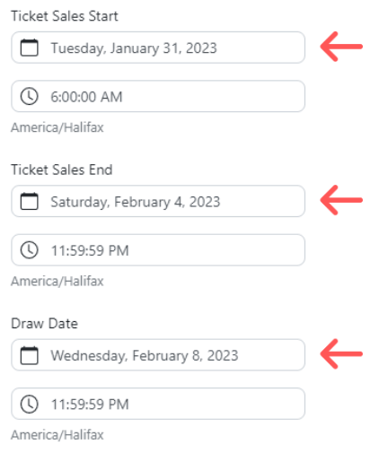Click the clock icon in Draw Date time
The width and height of the screenshot is (388, 453).
click(29, 404)
